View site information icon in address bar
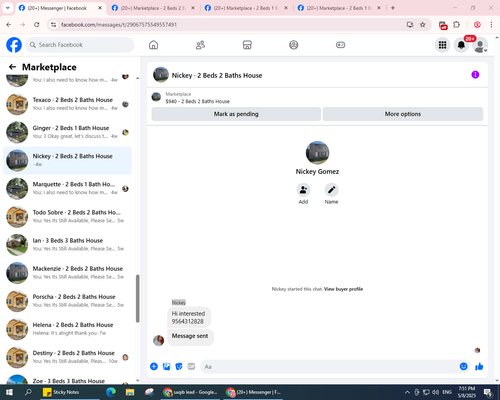The height and width of the screenshot is (400, 500). (x=53, y=24)
